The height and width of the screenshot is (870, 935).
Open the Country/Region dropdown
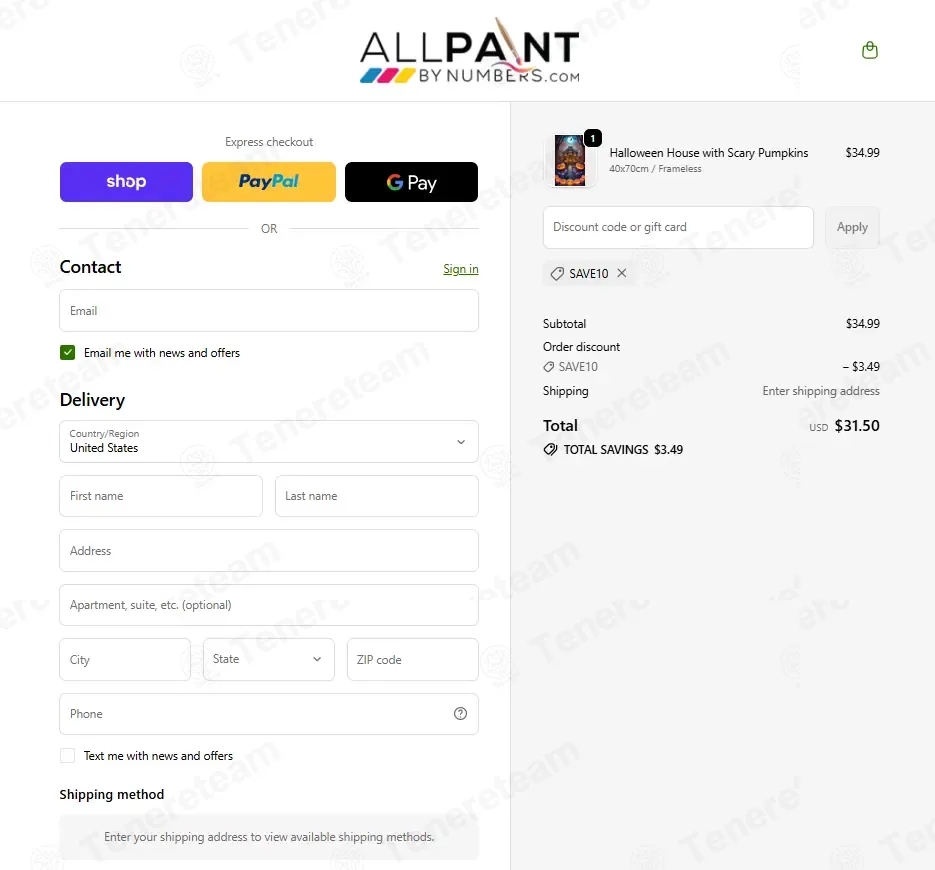point(268,441)
